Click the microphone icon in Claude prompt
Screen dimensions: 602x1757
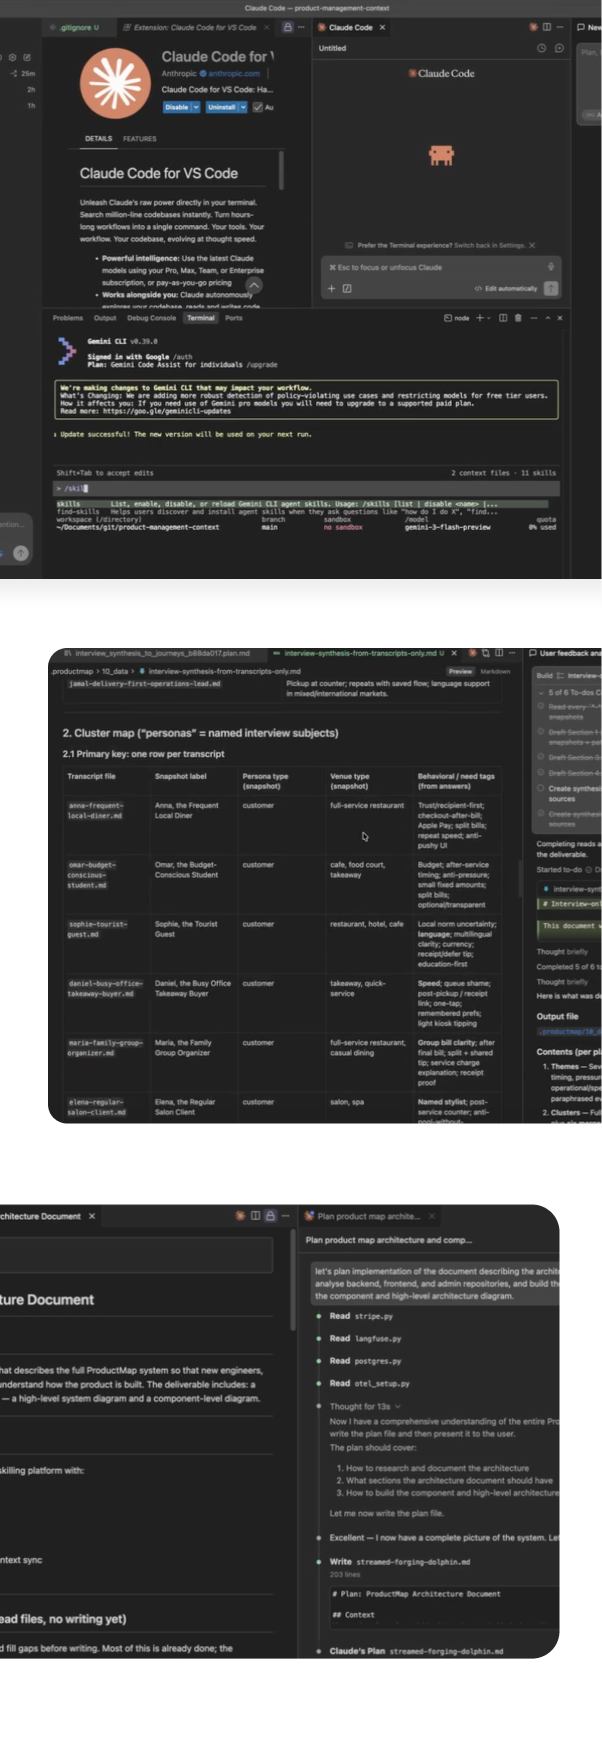(550, 267)
